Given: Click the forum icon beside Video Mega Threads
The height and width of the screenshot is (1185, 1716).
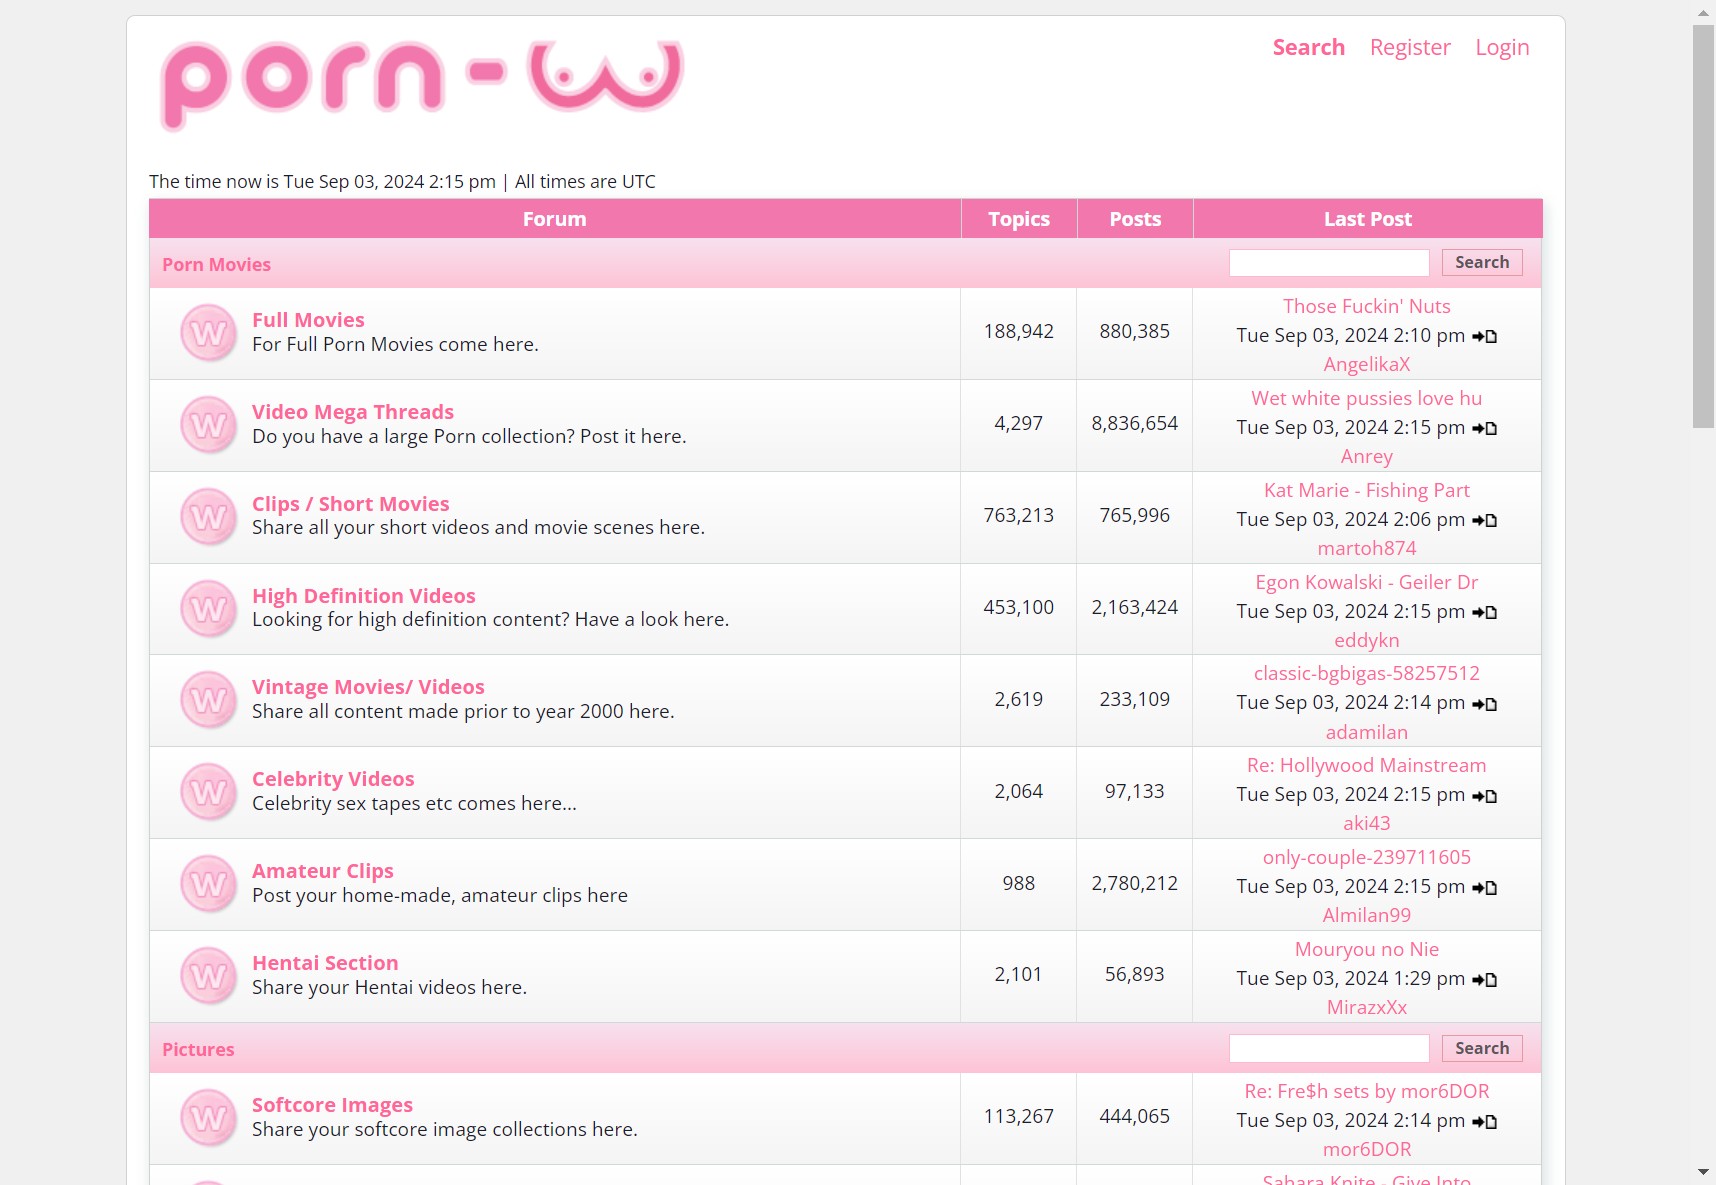Looking at the screenshot, I should click(208, 425).
